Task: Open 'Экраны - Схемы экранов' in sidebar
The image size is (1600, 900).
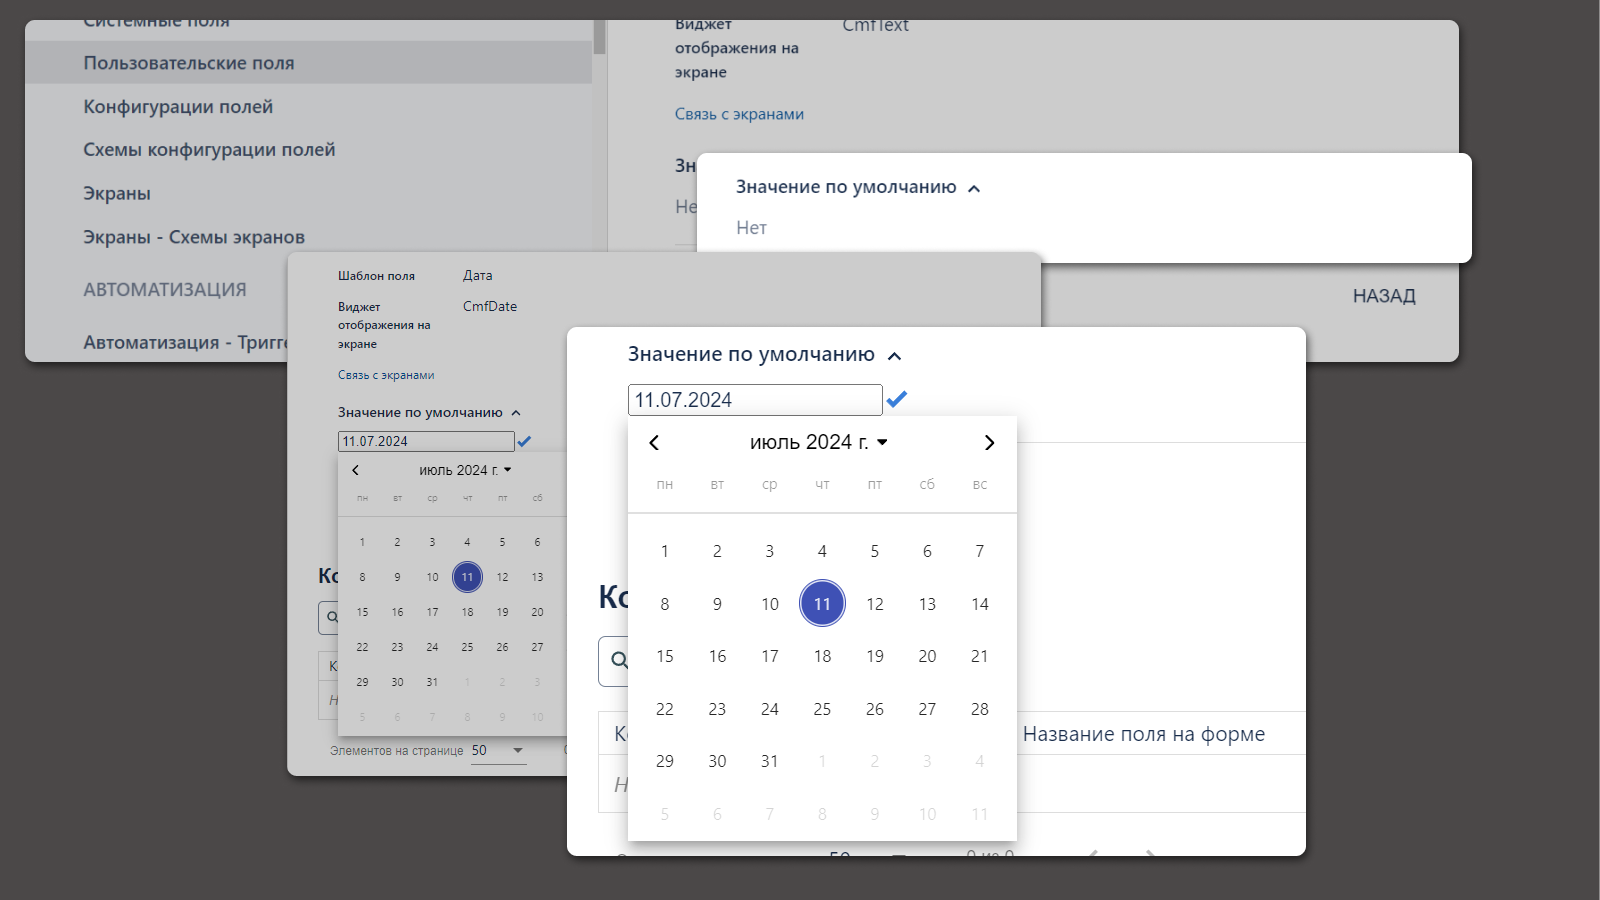Action: point(194,237)
